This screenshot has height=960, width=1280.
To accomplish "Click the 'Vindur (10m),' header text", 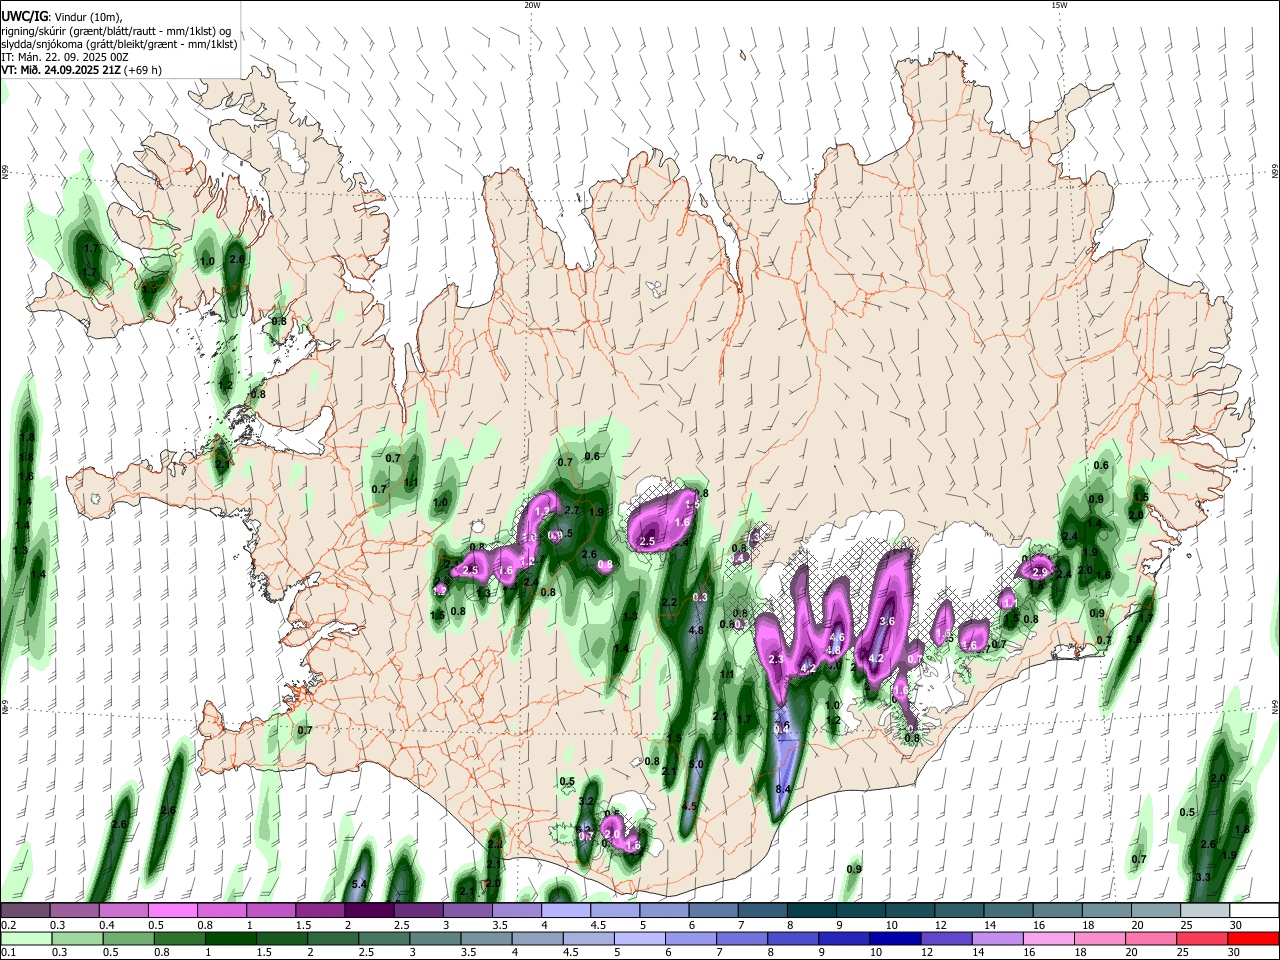I will pos(88,17).
